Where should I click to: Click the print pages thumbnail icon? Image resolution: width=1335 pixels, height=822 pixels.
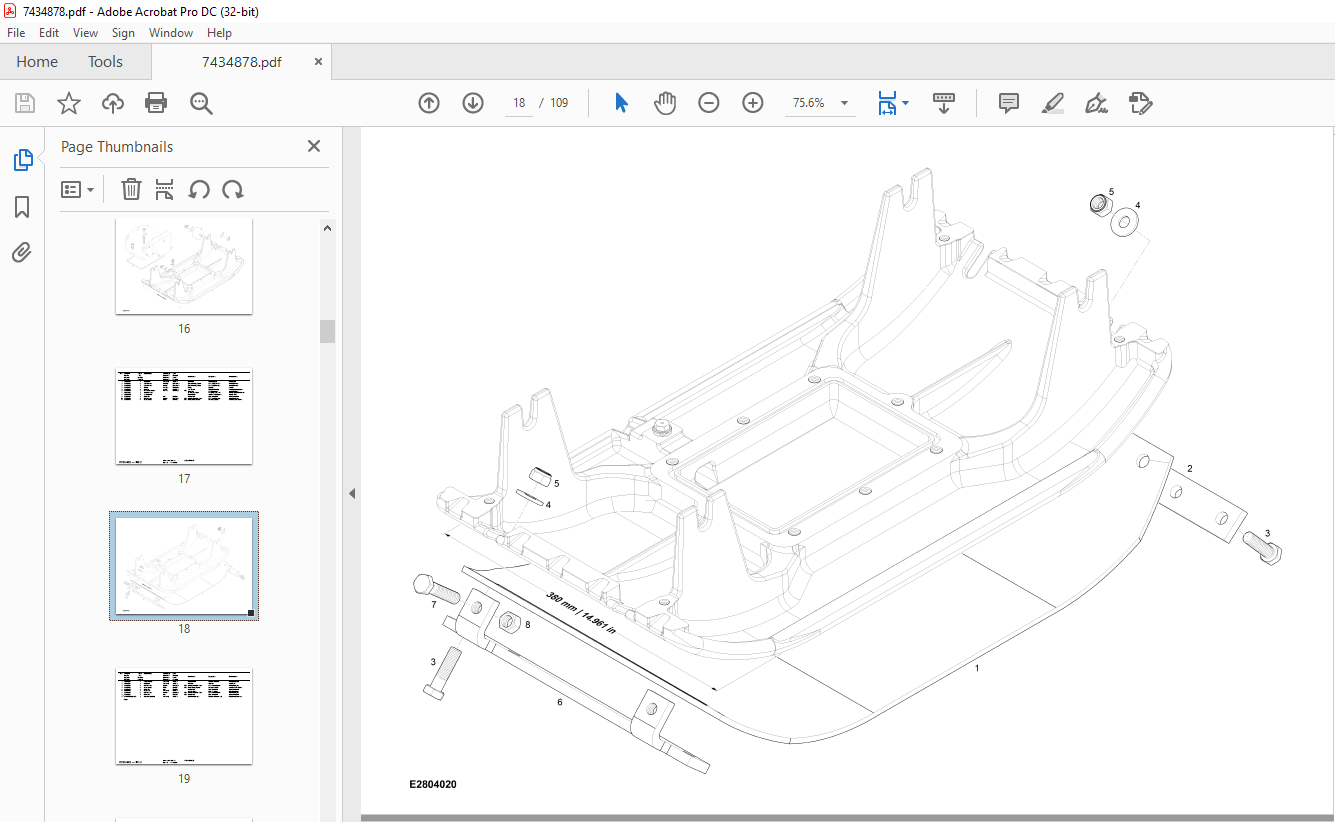165,189
